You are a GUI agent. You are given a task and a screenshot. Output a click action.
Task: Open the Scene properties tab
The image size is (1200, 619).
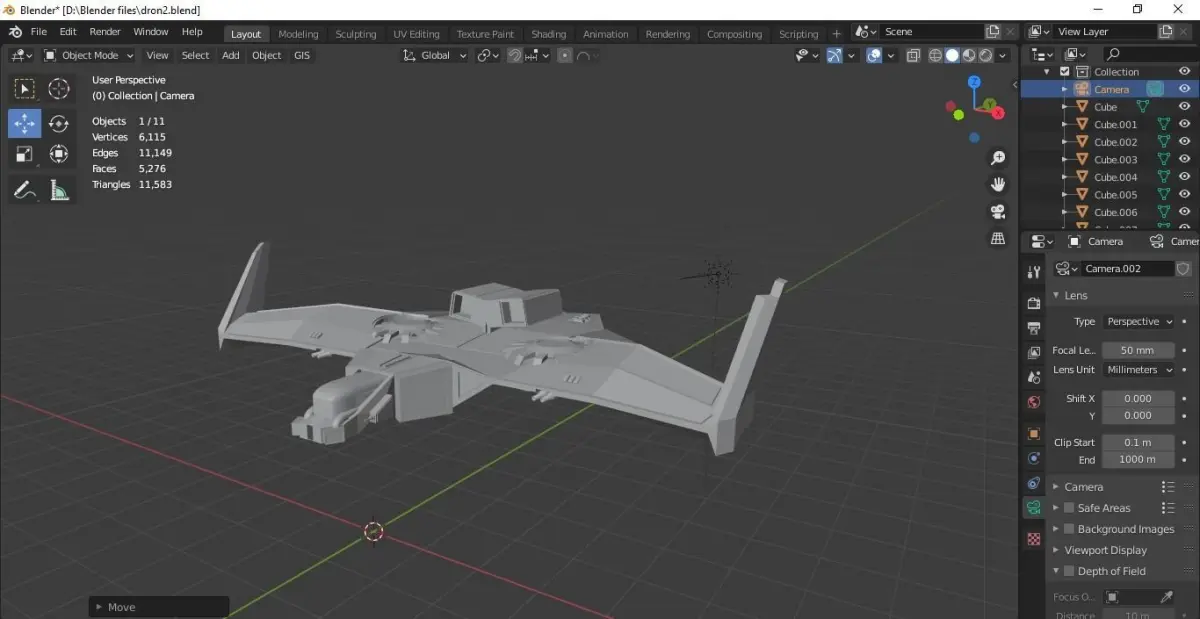[1034, 377]
